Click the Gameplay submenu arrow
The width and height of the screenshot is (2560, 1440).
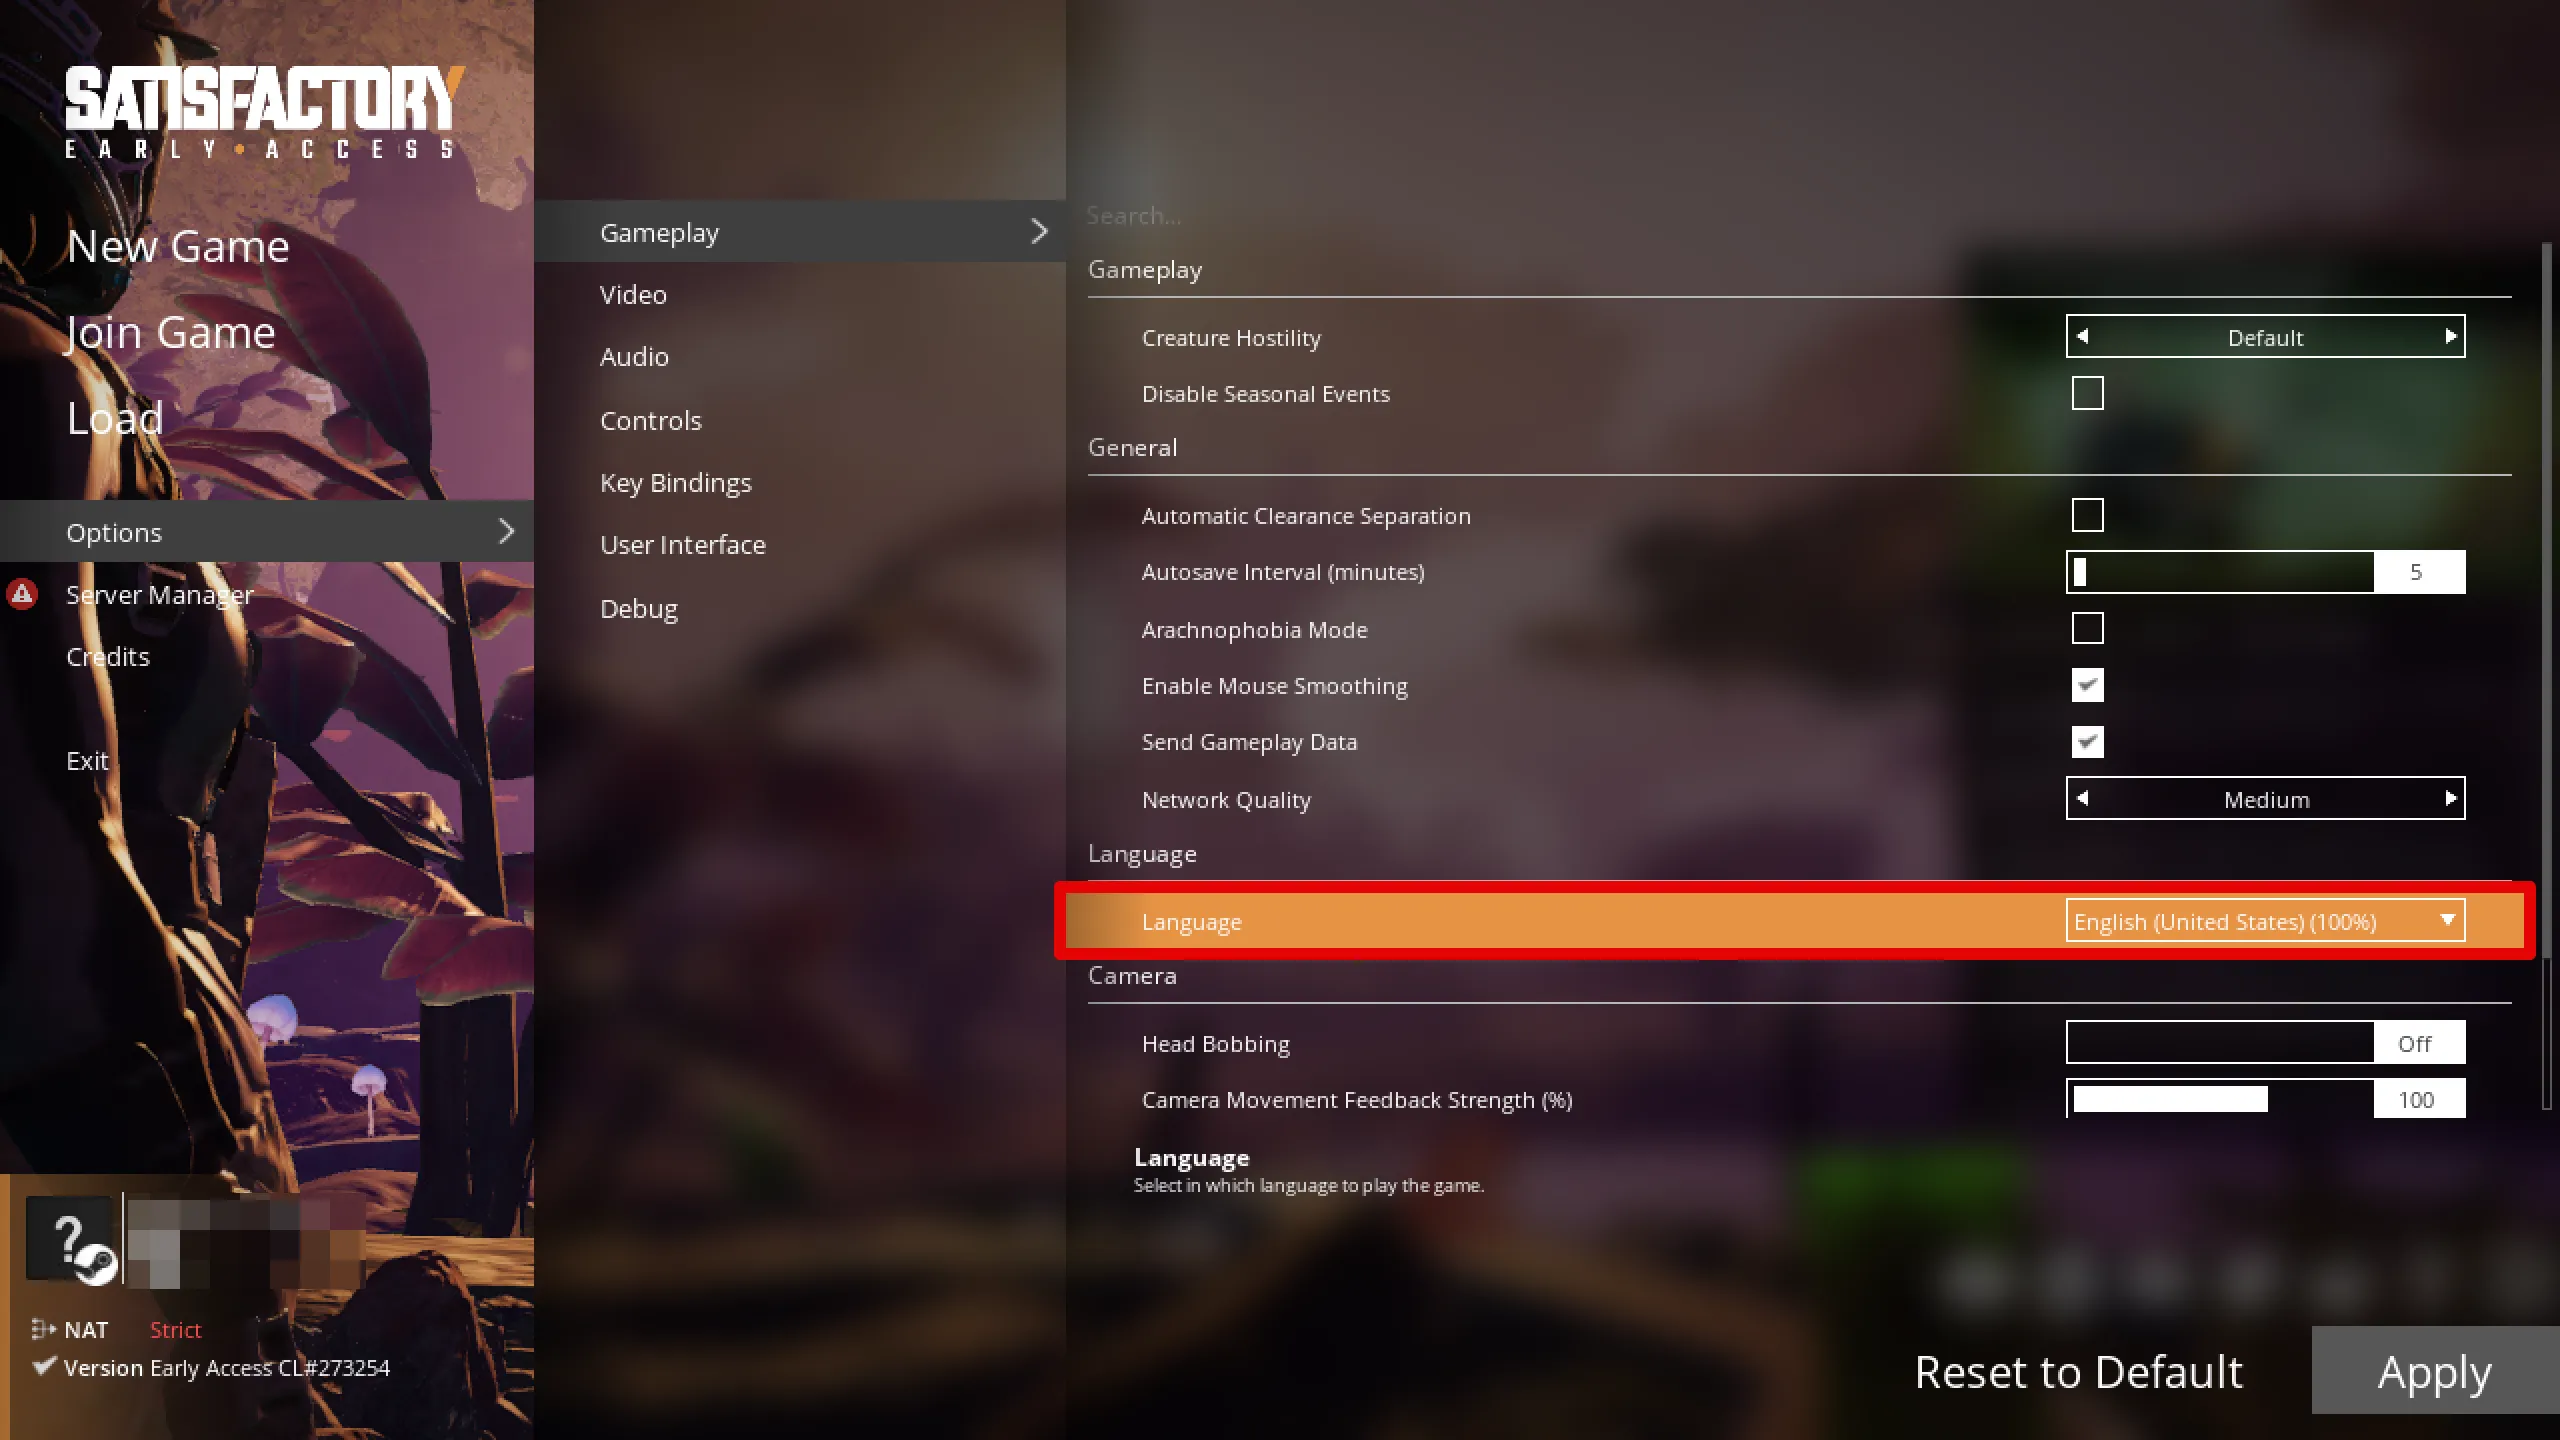pos(1039,230)
